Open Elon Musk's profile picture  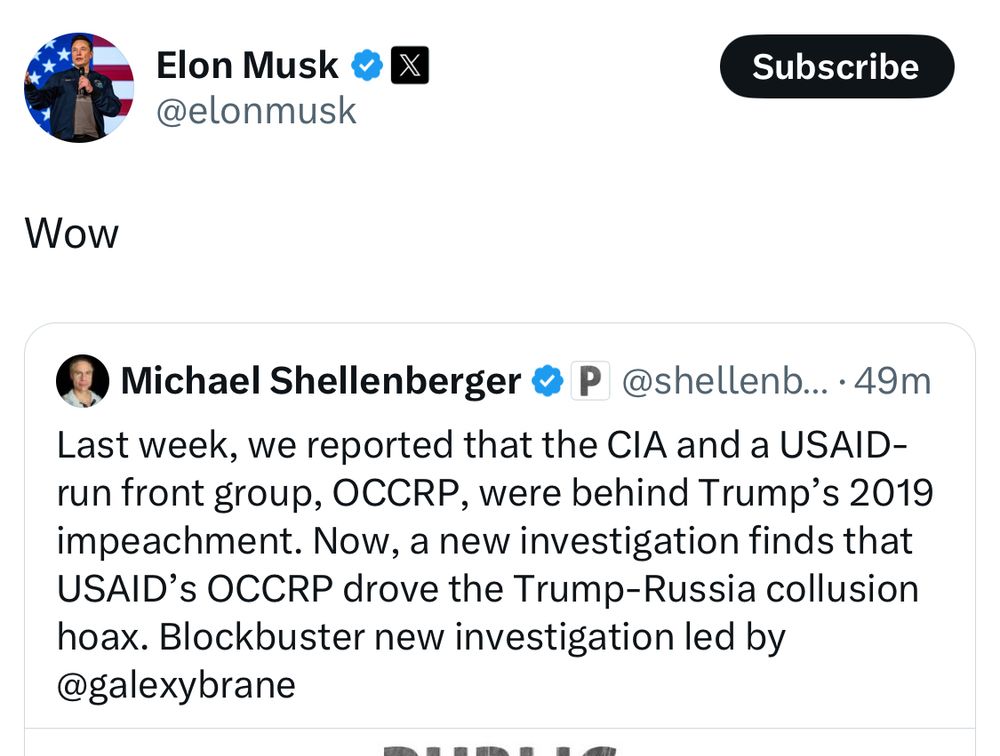pos(79,88)
